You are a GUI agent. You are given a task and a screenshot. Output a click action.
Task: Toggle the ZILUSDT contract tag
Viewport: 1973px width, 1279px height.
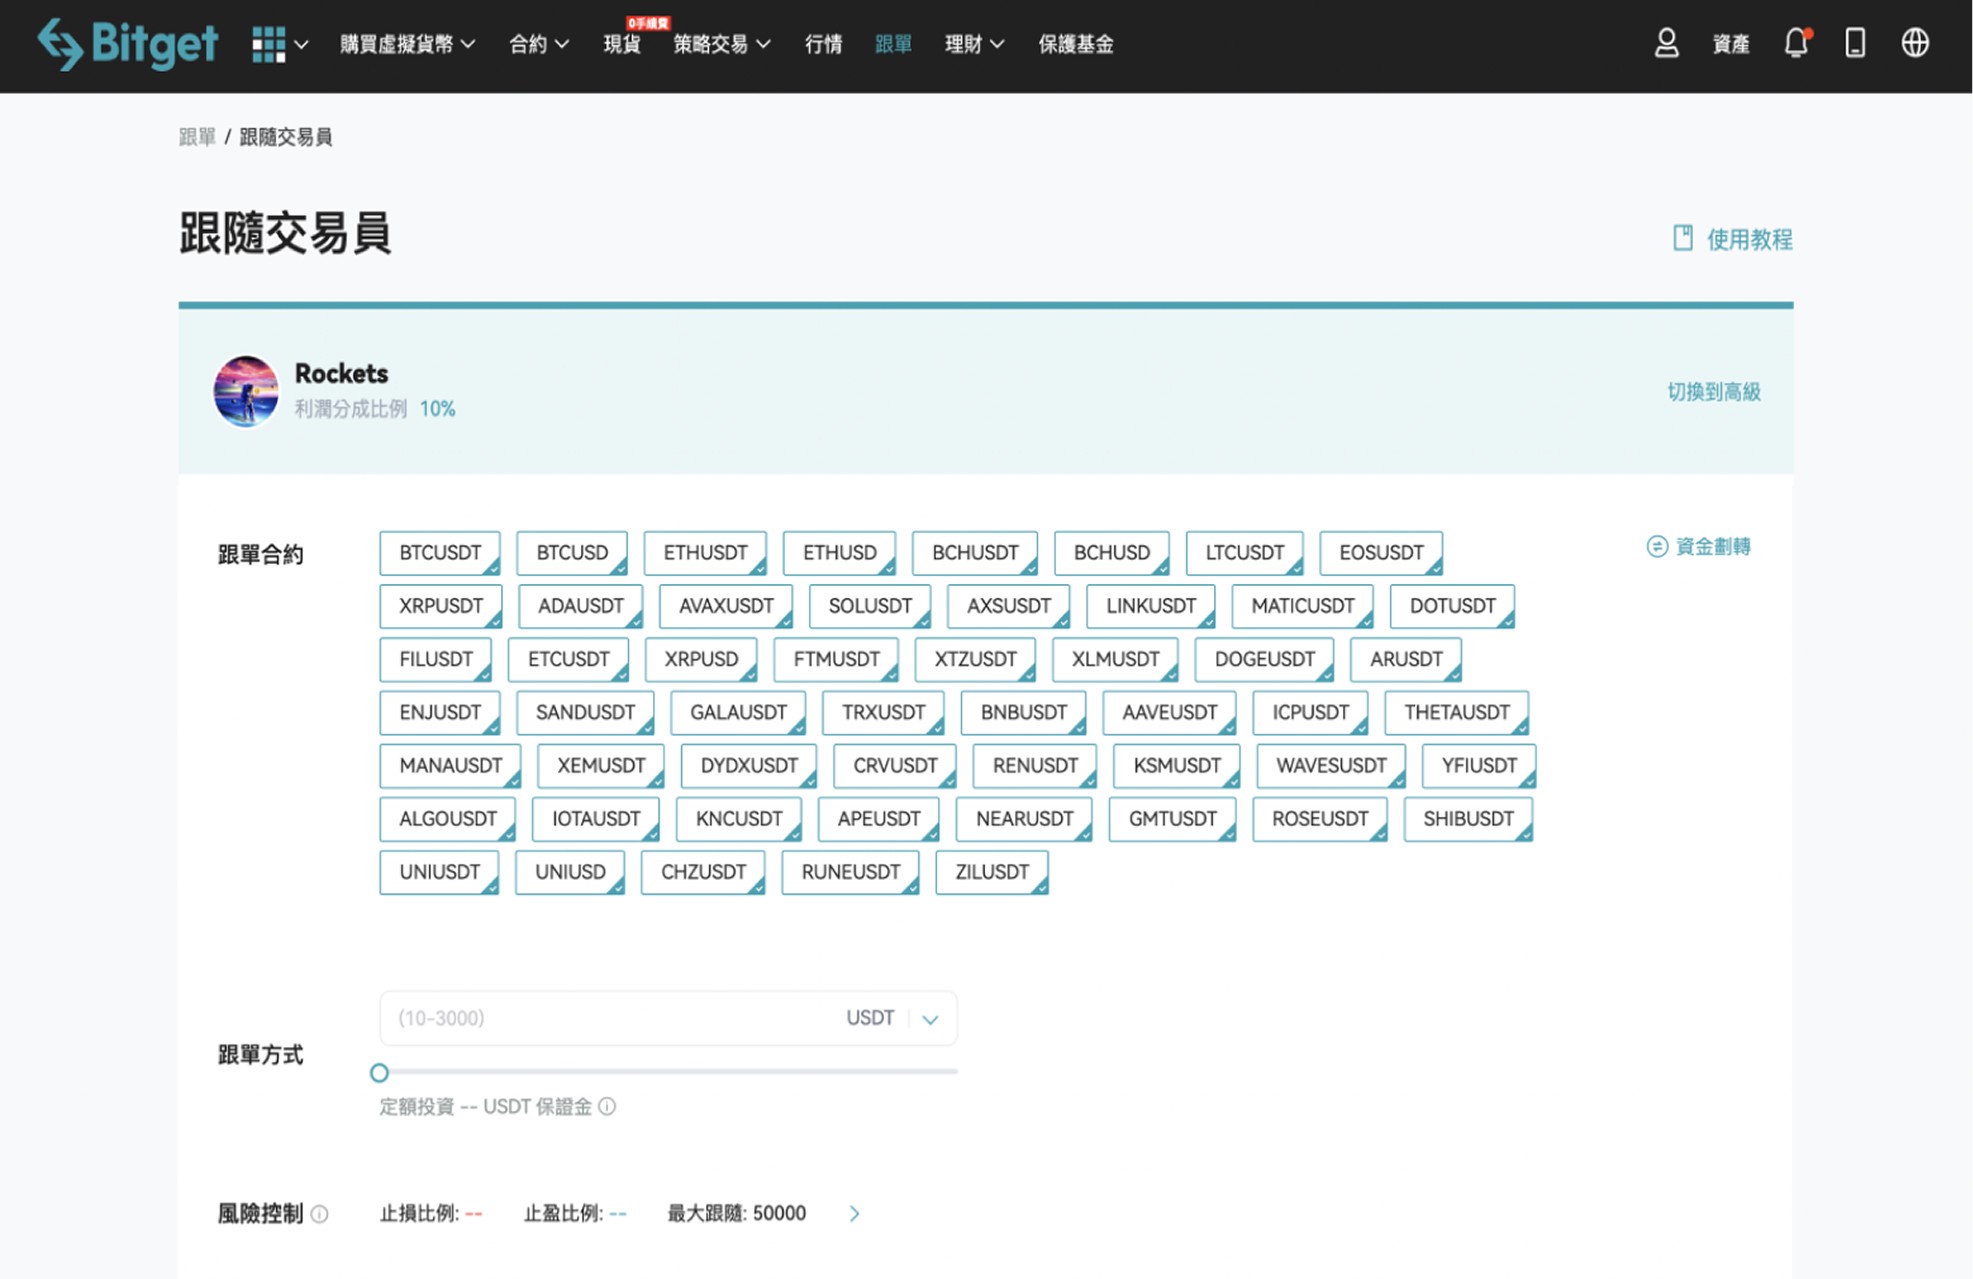(x=991, y=872)
